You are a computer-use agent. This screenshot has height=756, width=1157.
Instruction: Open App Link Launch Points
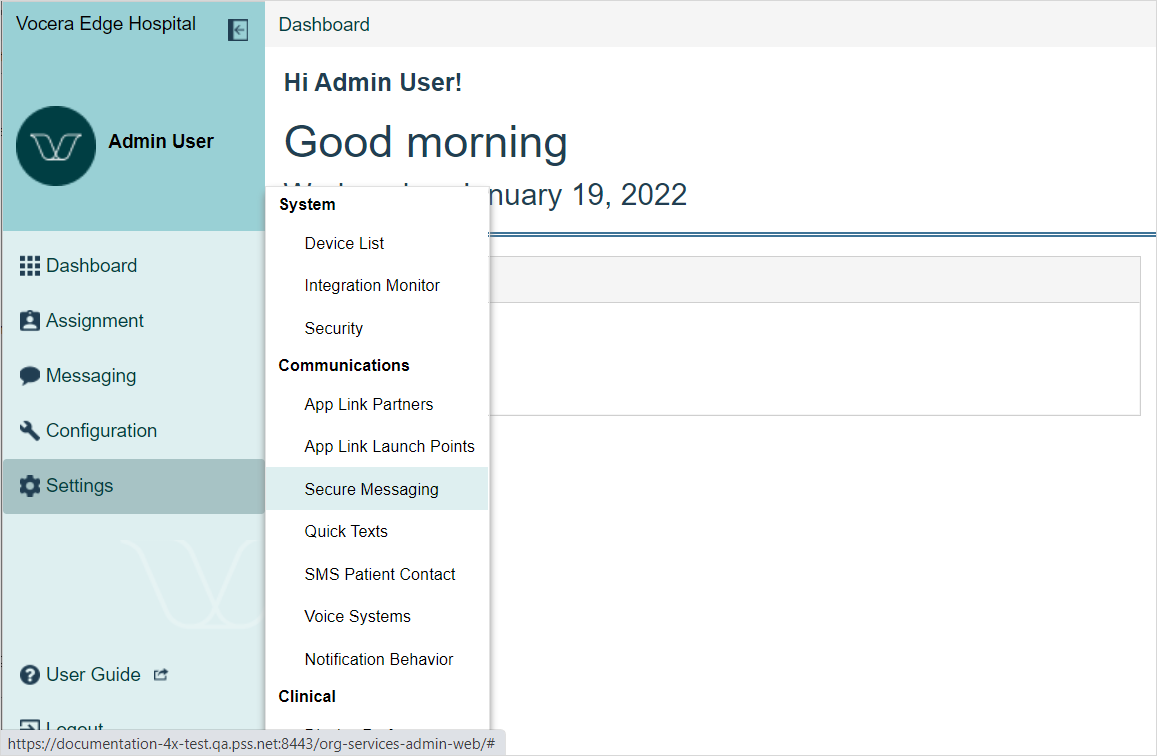389,446
